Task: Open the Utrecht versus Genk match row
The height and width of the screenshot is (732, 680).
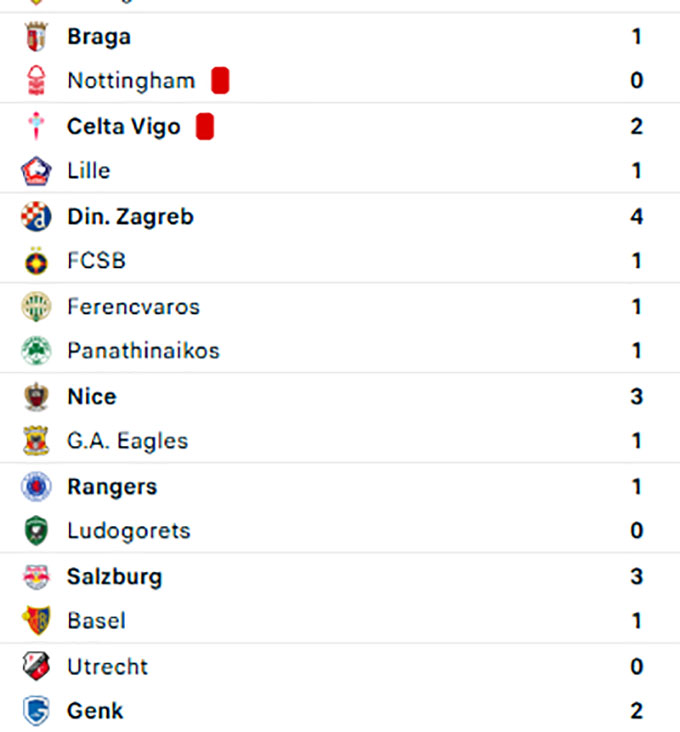Action: tap(340, 689)
